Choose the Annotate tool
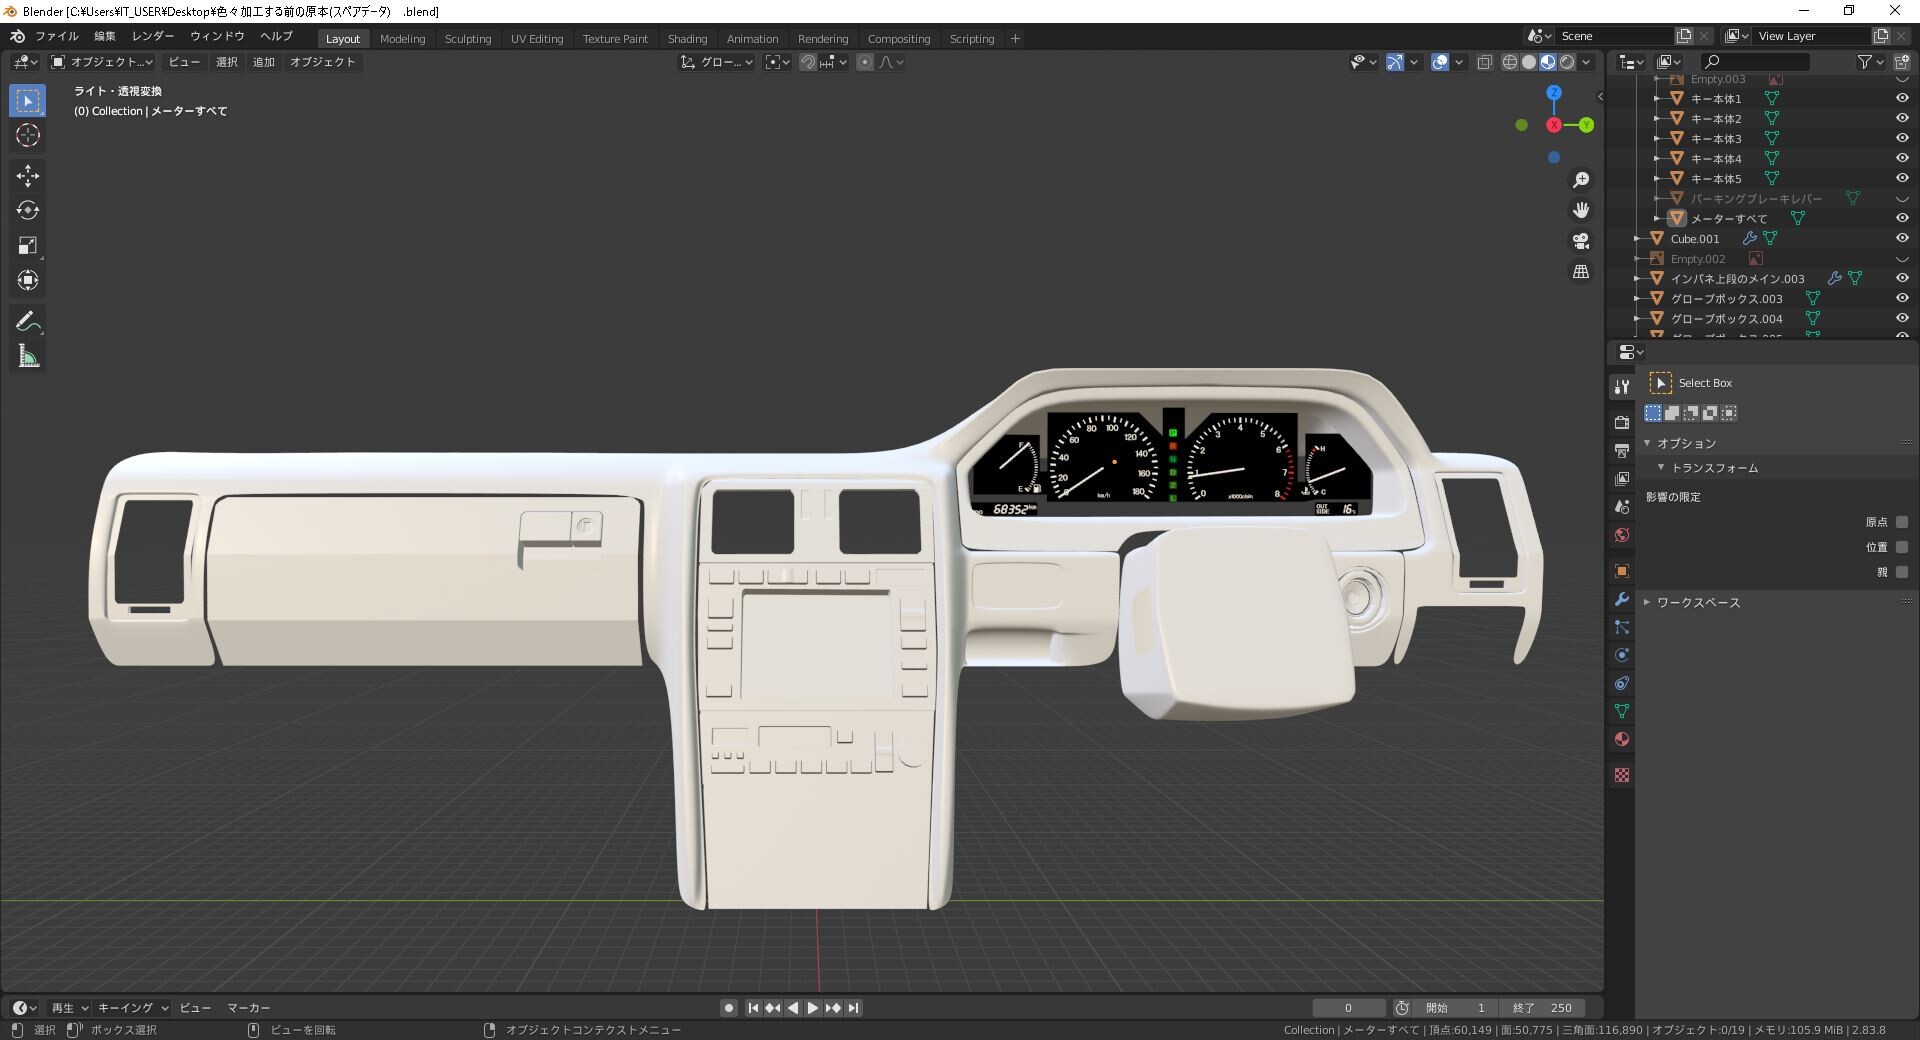The image size is (1920, 1040). [27, 321]
